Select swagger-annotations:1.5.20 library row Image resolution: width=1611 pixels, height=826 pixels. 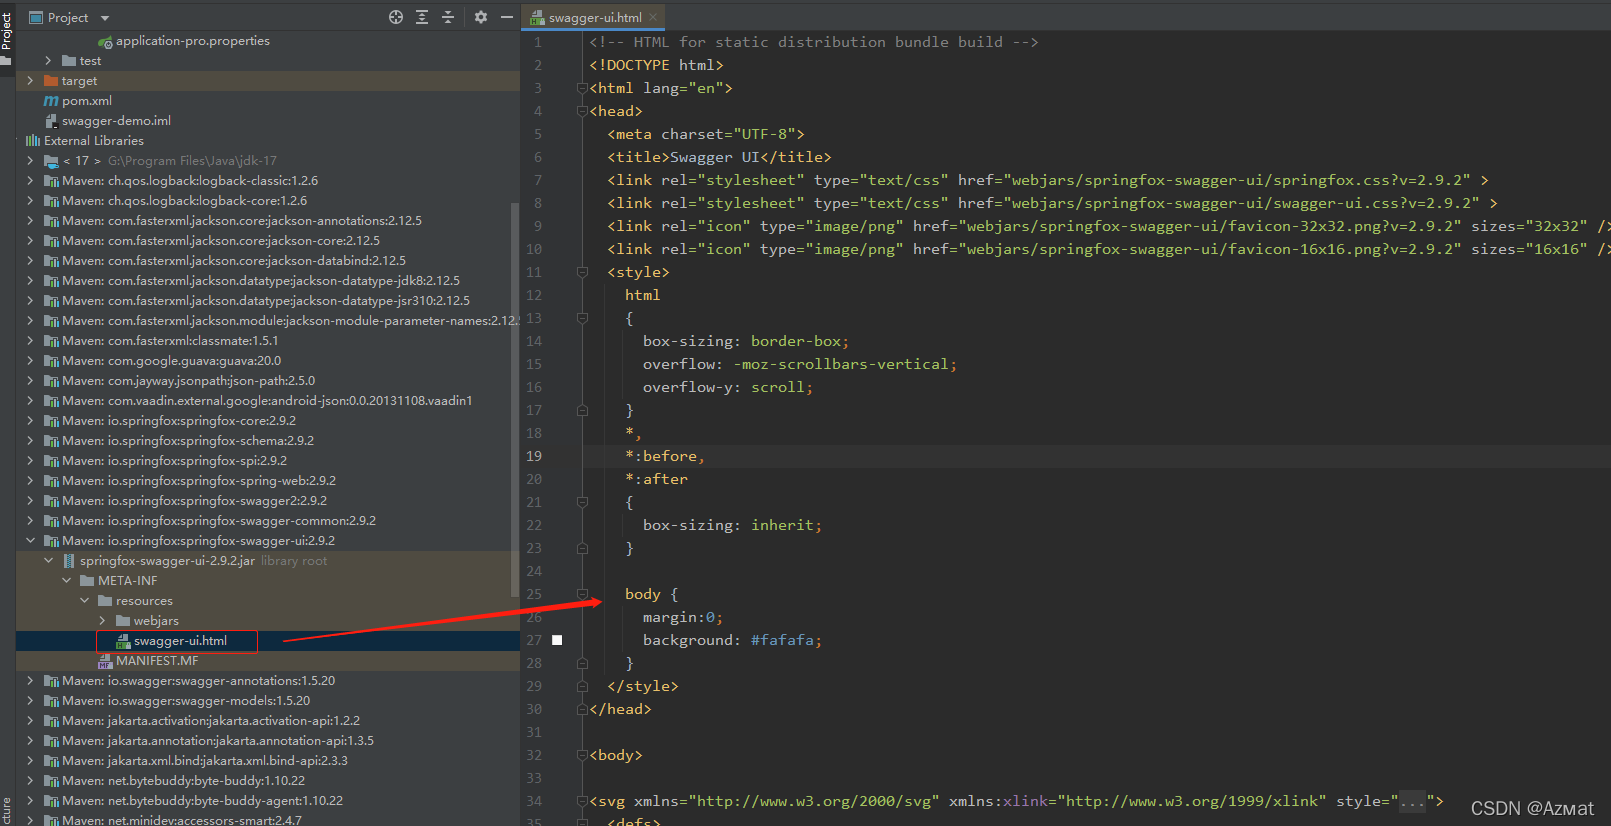pos(267,681)
